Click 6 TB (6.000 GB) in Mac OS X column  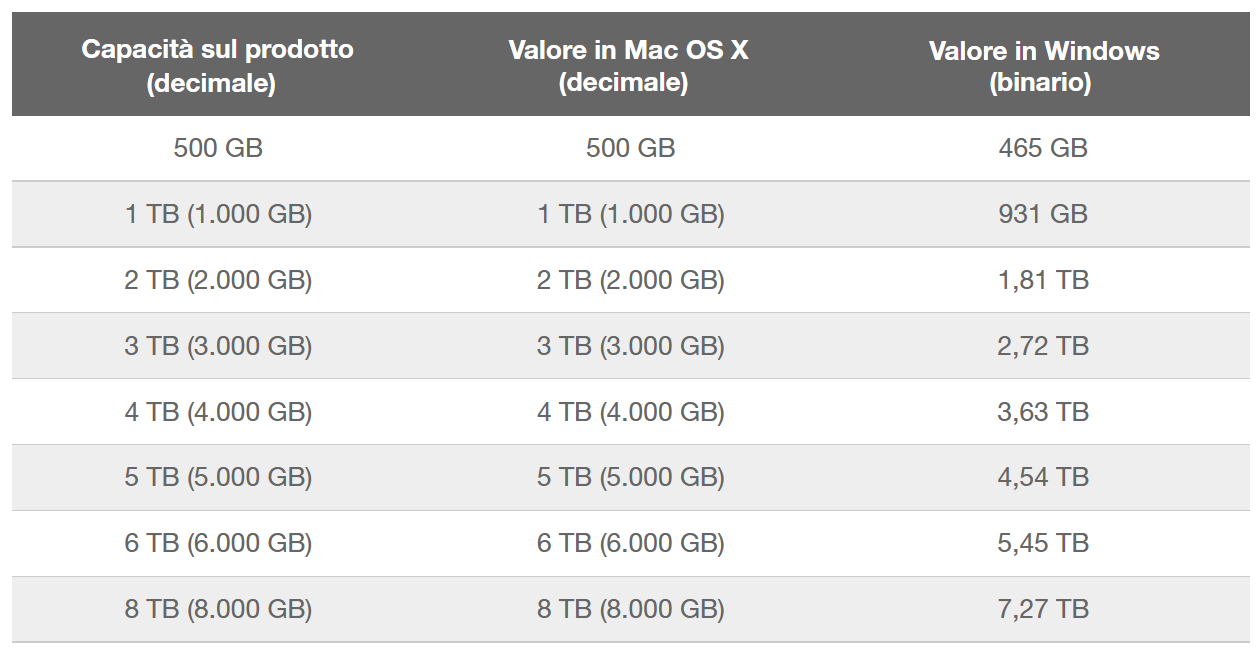pyautogui.click(x=631, y=544)
